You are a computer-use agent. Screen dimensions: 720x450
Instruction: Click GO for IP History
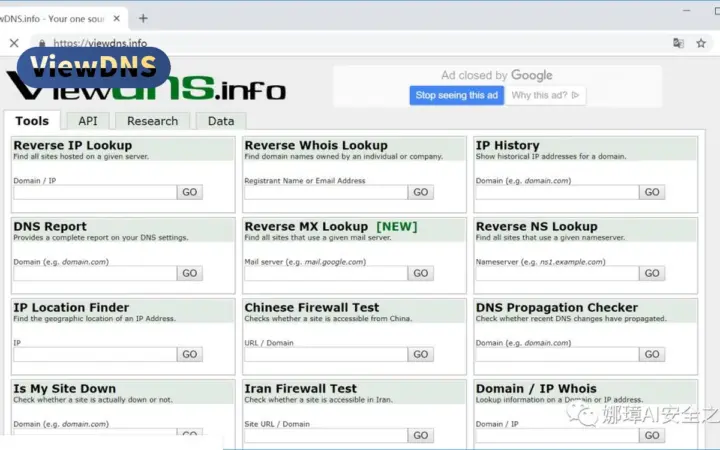652,192
